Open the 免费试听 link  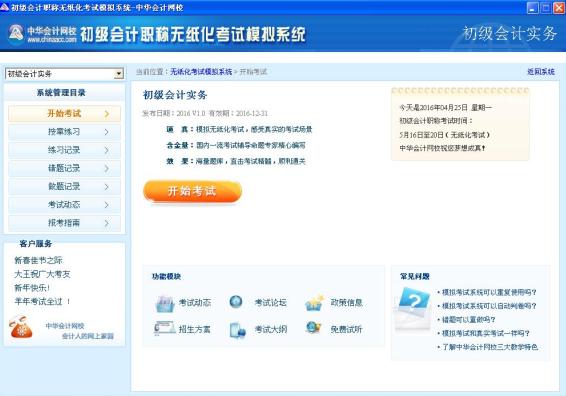coord(347,329)
